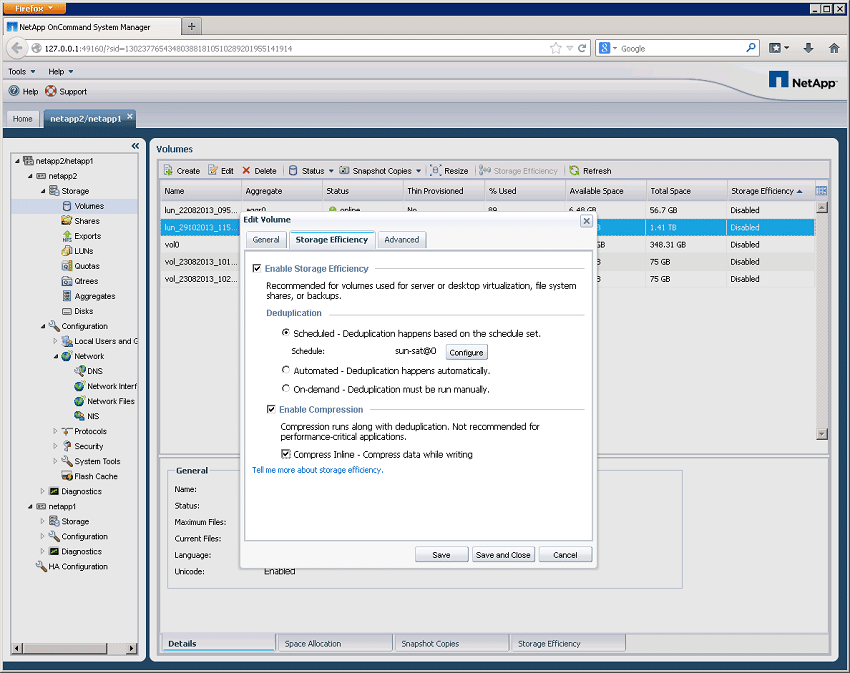Open the Help menu dropdown
This screenshot has height=673, width=850.
click(61, 72)
